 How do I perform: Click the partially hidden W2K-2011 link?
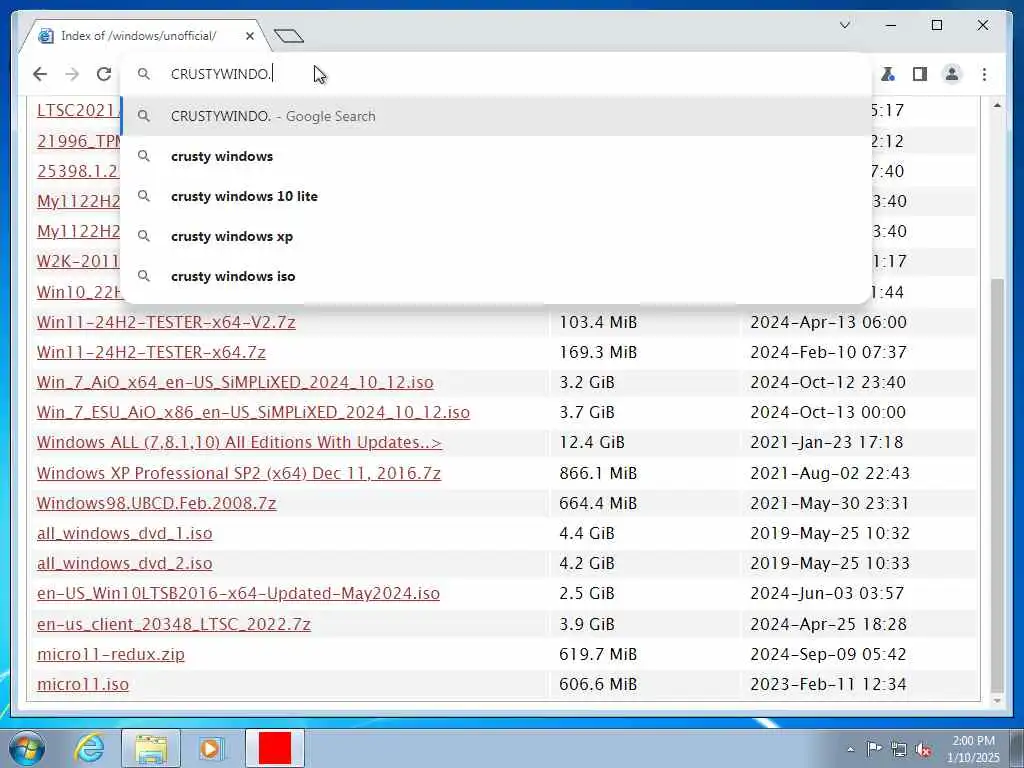(x=78, y=261)
